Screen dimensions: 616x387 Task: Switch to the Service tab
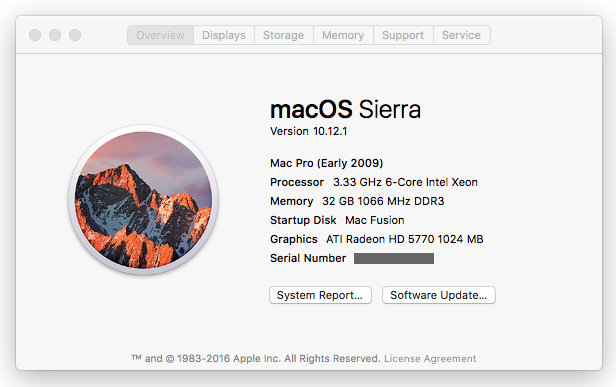pos(461,35)
